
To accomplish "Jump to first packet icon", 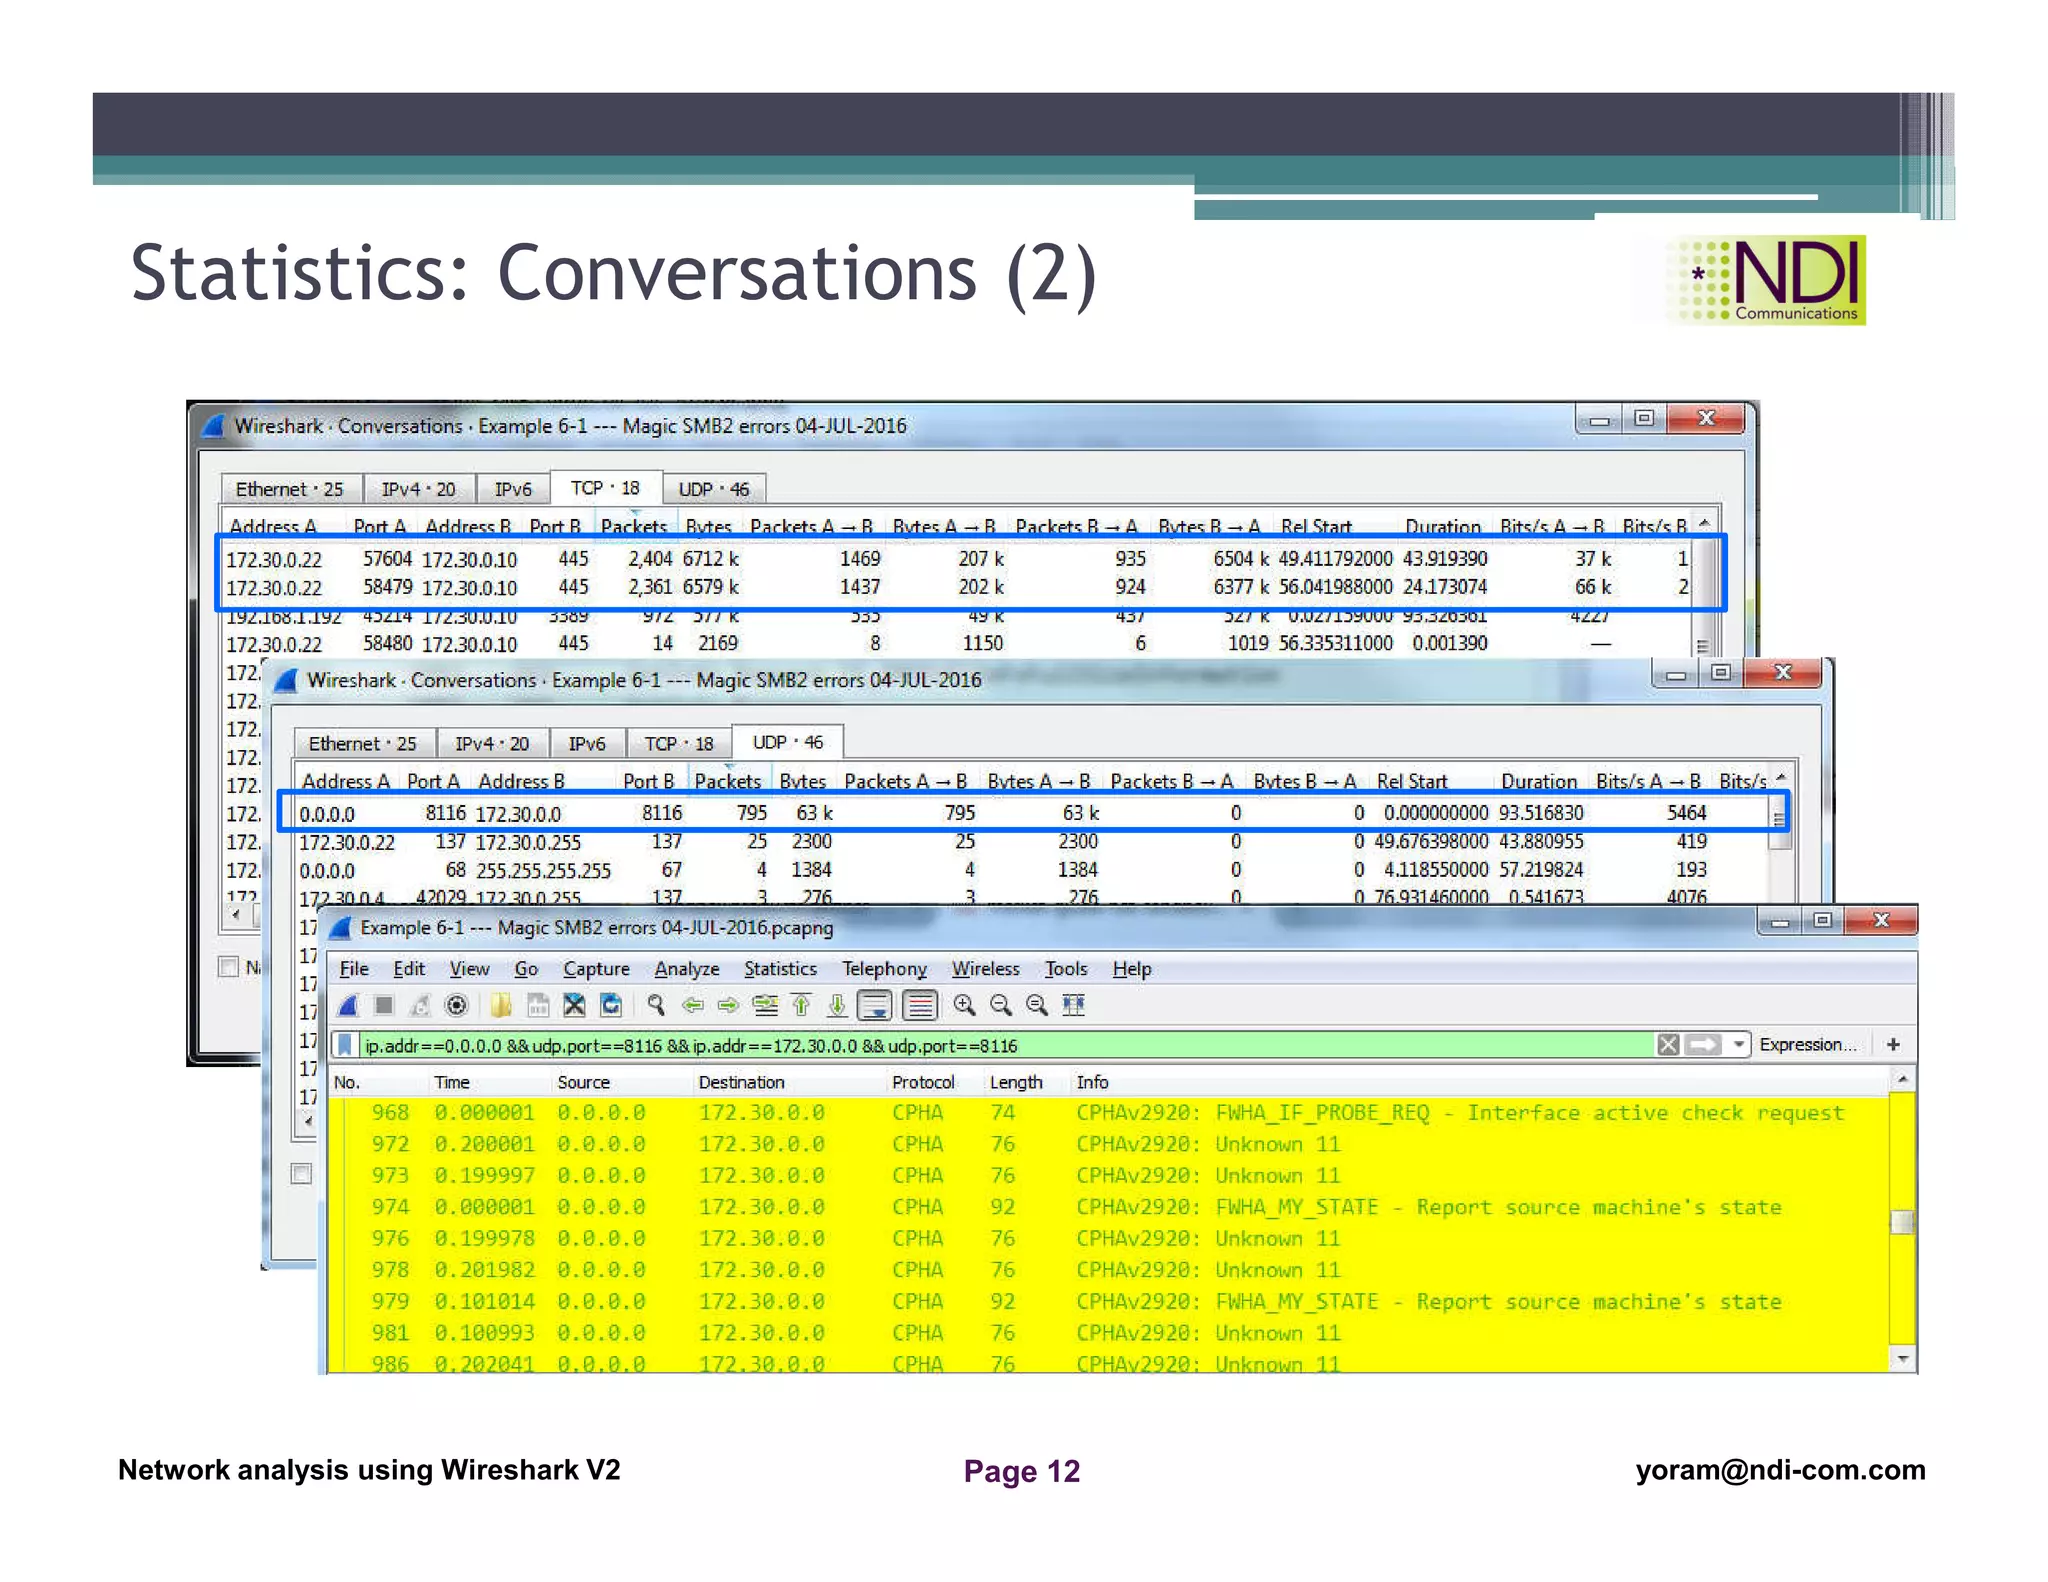I will pyautogui.click(x=802, y=1006).
